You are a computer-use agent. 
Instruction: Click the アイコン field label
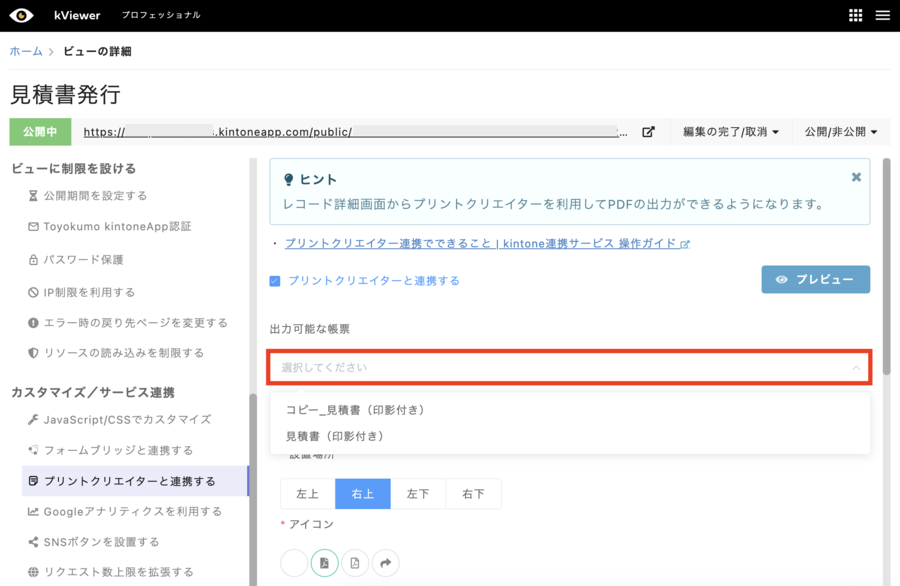[x=311, y=524]
